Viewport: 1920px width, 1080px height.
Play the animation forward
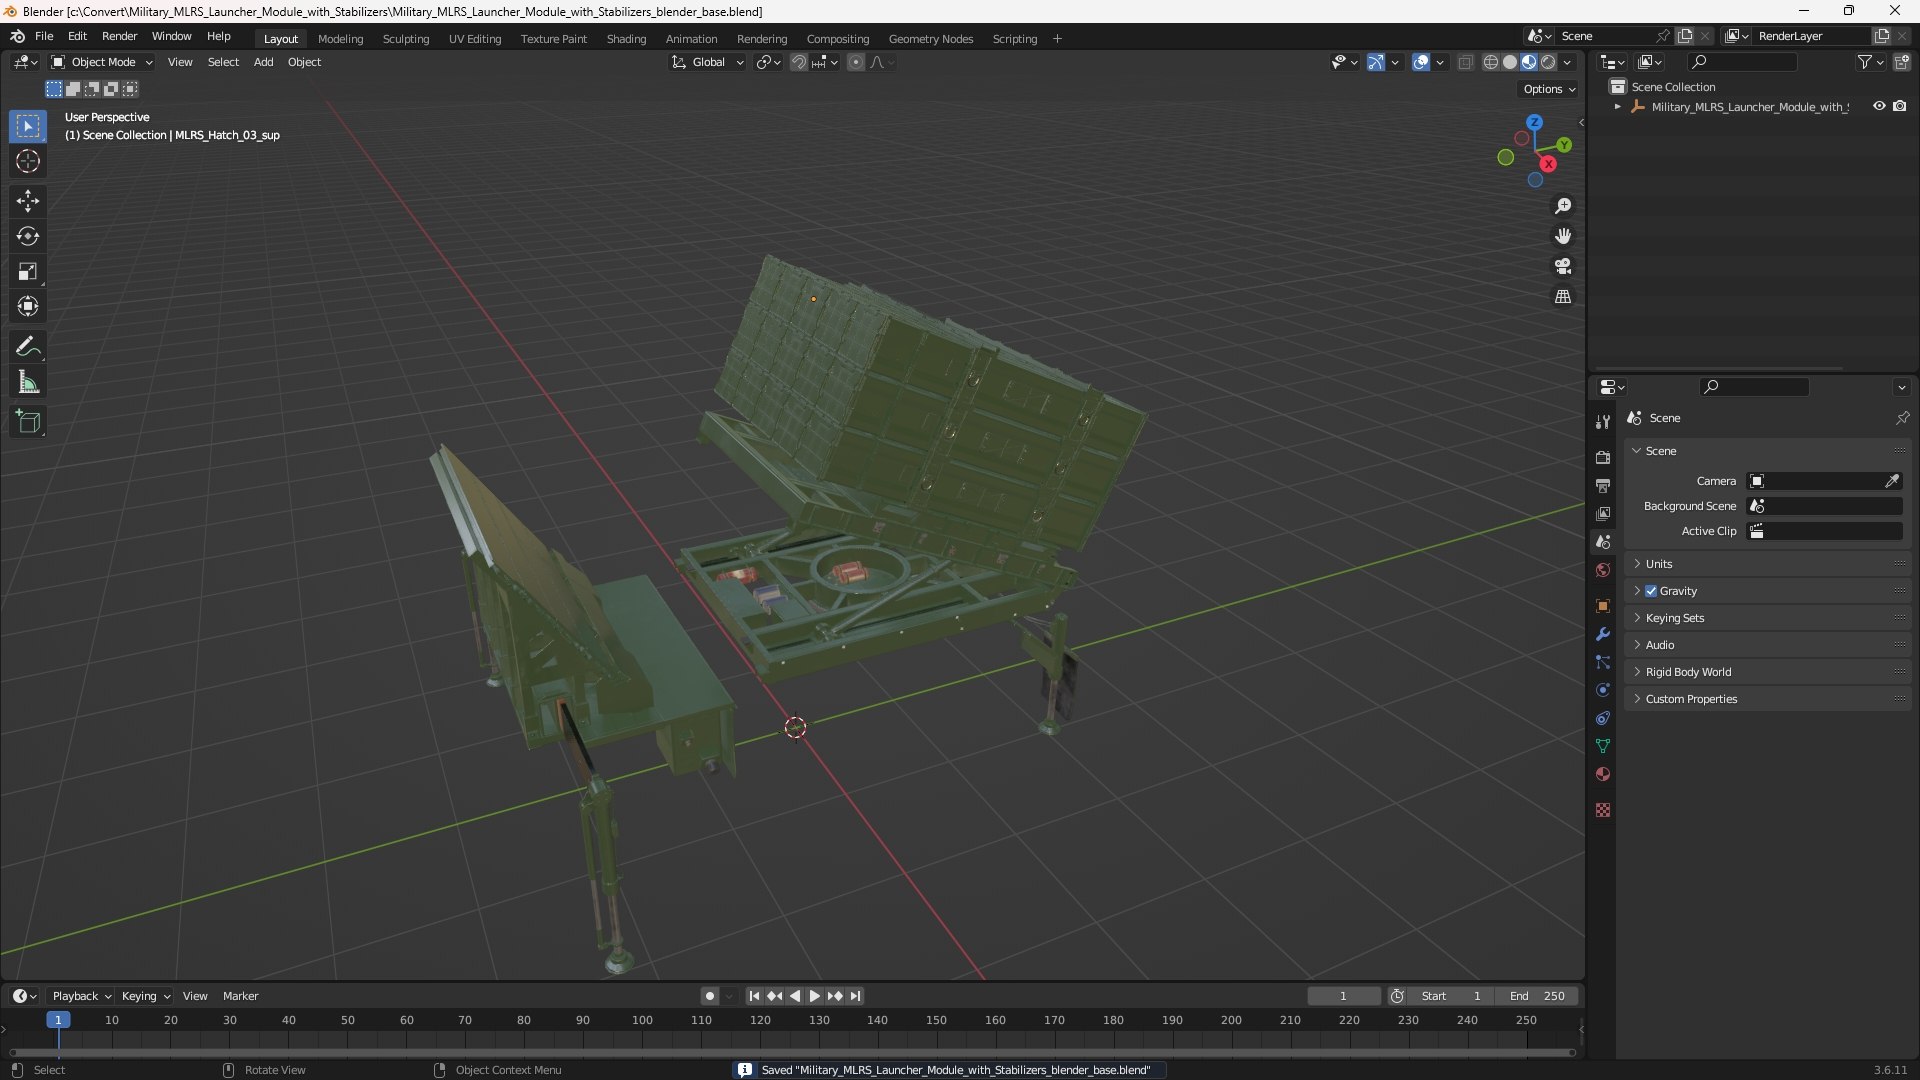coord(814,996)
